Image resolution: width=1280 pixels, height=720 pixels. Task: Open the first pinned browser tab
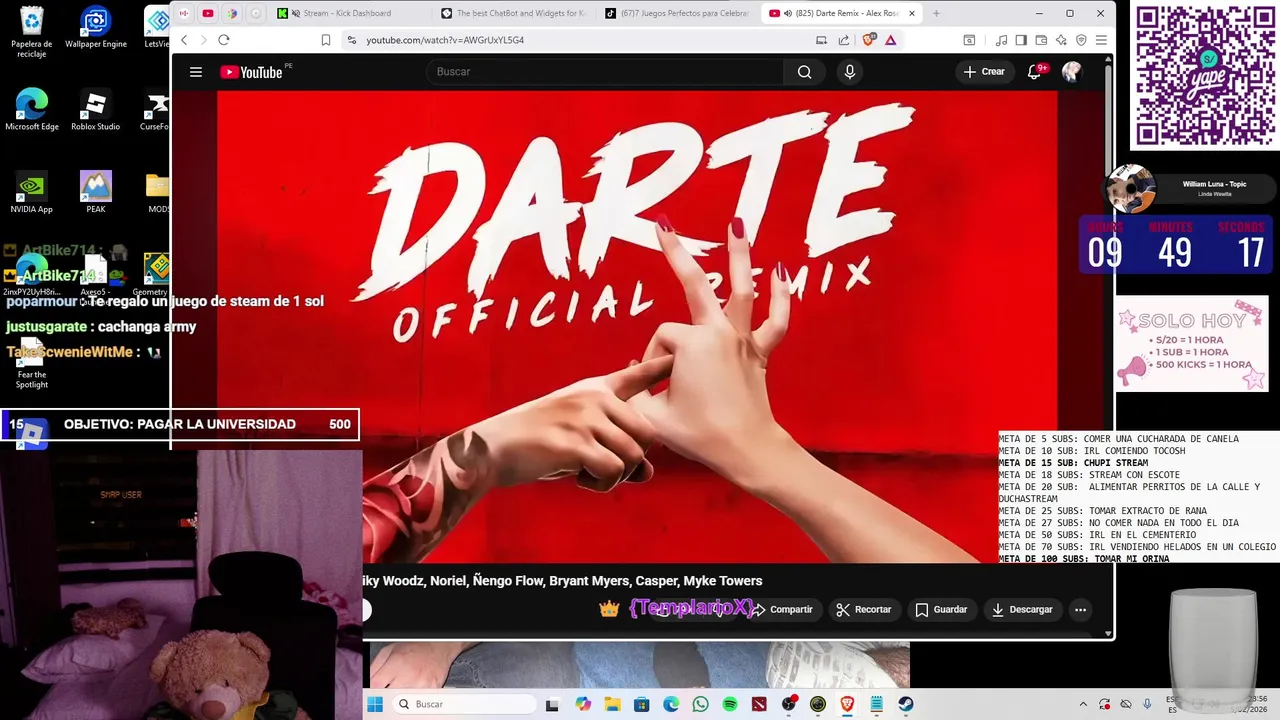(184, 13)
